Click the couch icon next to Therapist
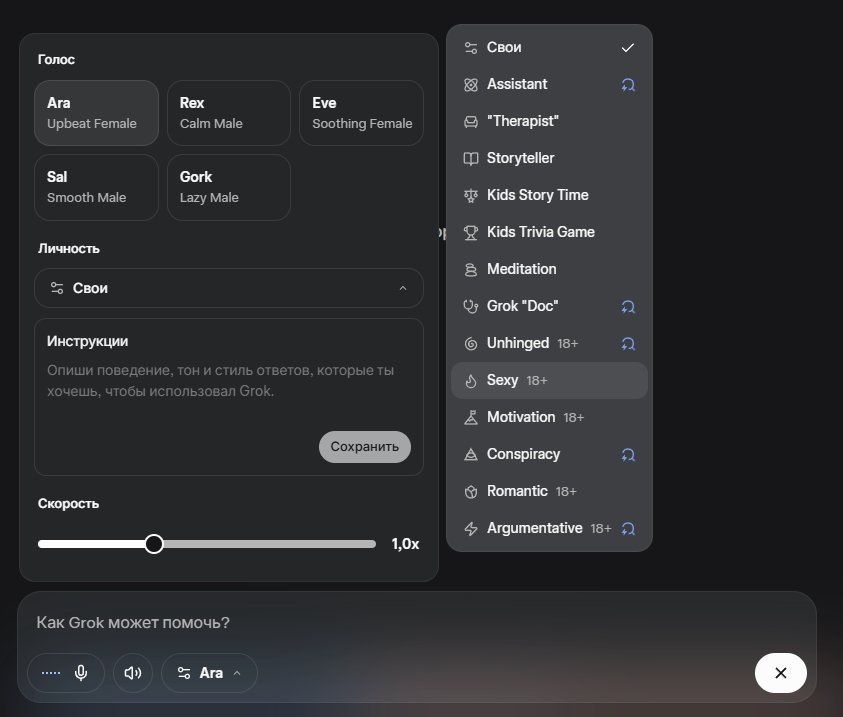843x717 pixels. (470, 122)
